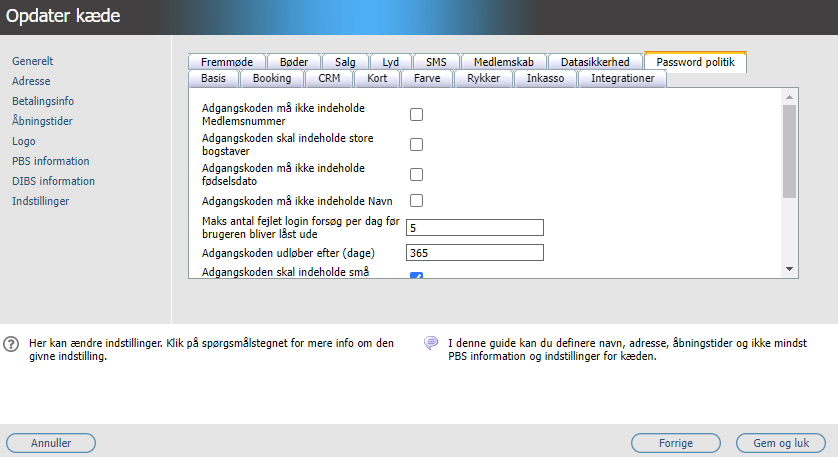
Task: Enable 'må ikke indeholde Medlemsnummer' checkbox
Action: 416,114
